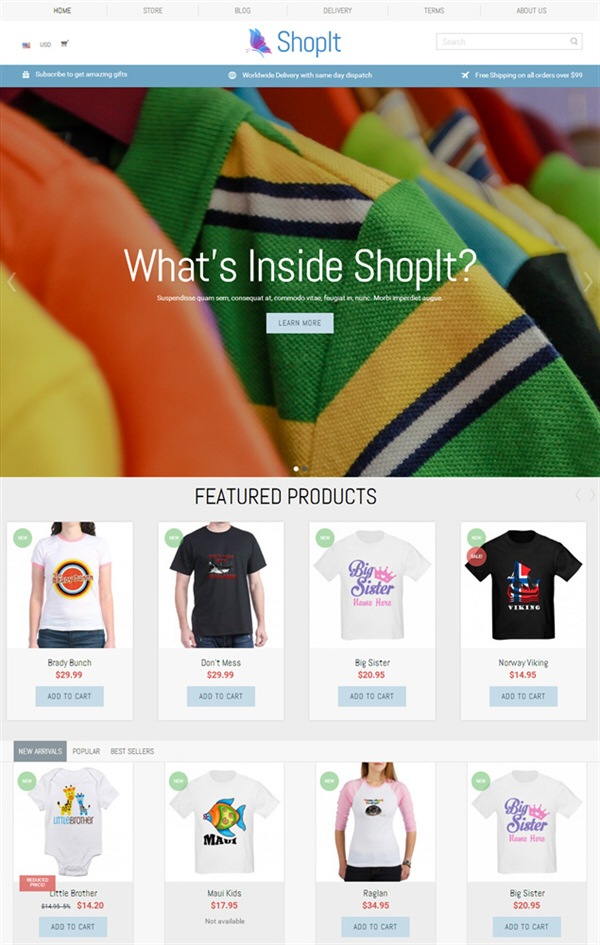Click the Norway Viking shirt thumbnail
The image size is (600, 945).
pyautogui.click(x=523, y=585)
